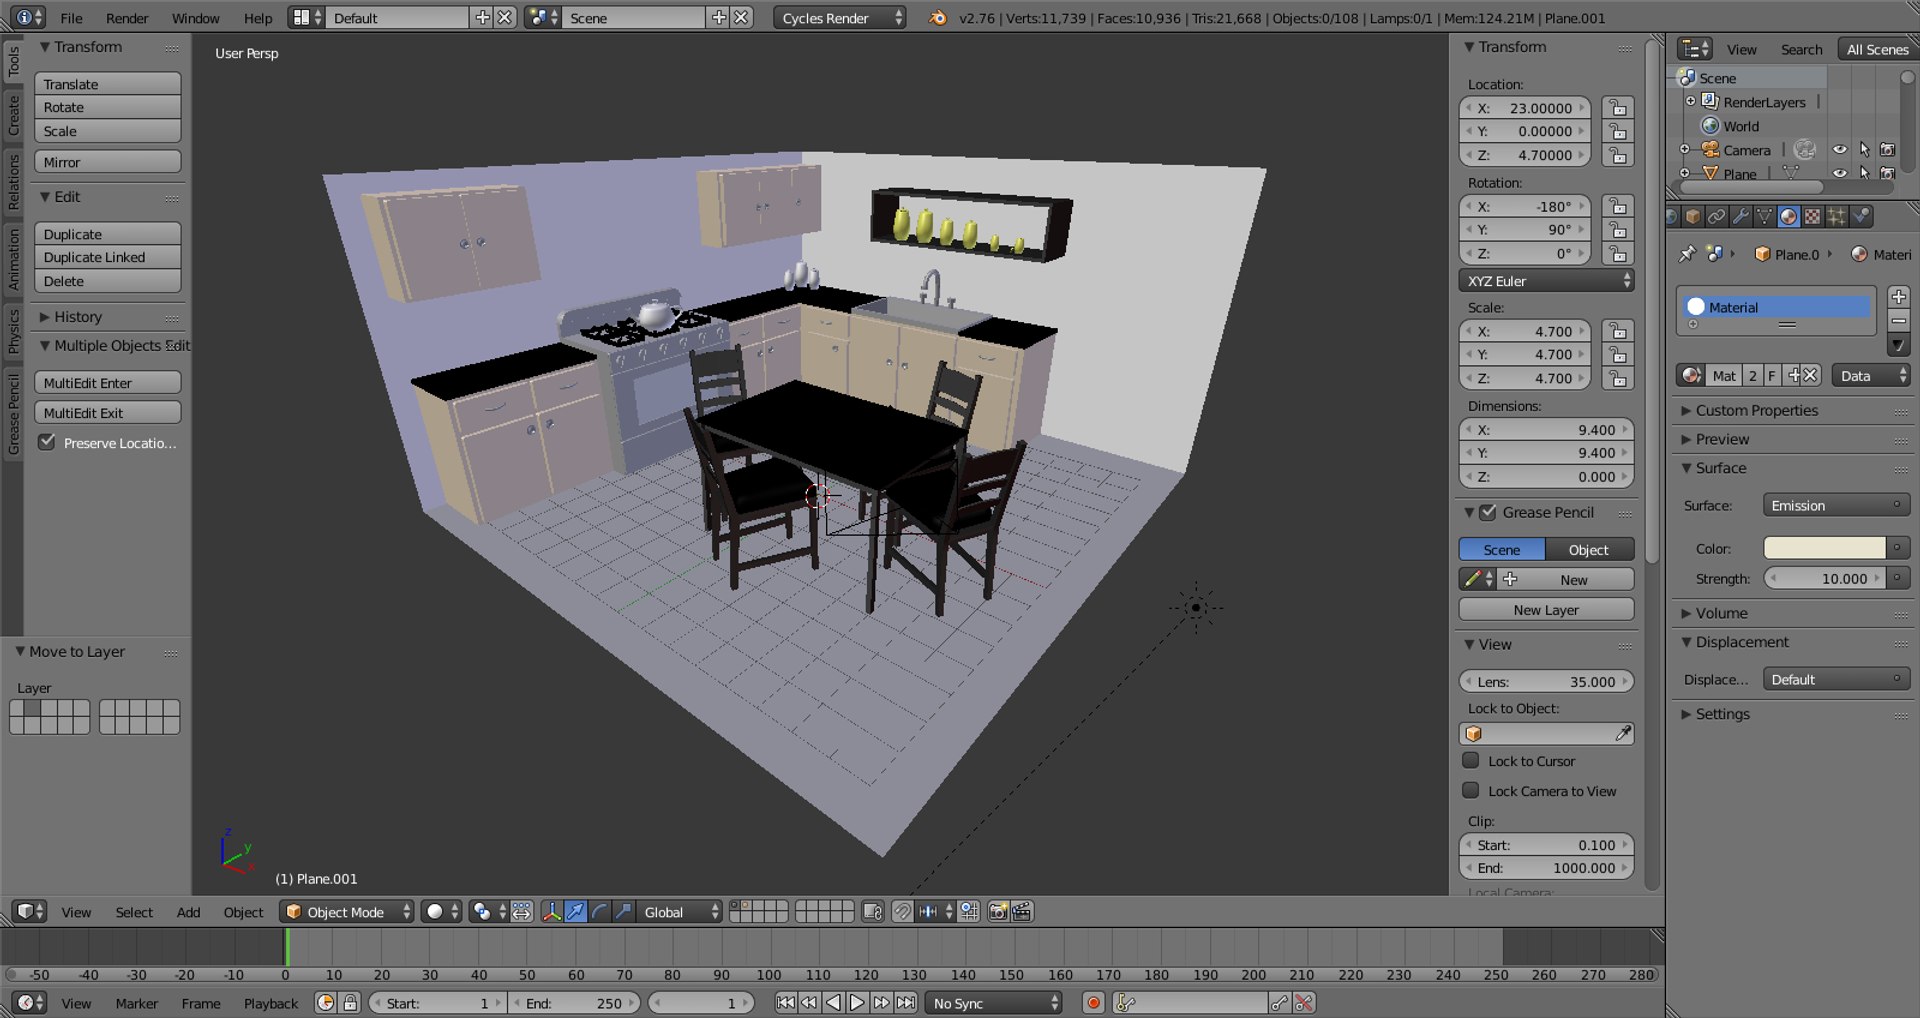Open the Render menu
Viewport: 1920px width, 1018px height.
pyautogui.click(x=127, y=18)
